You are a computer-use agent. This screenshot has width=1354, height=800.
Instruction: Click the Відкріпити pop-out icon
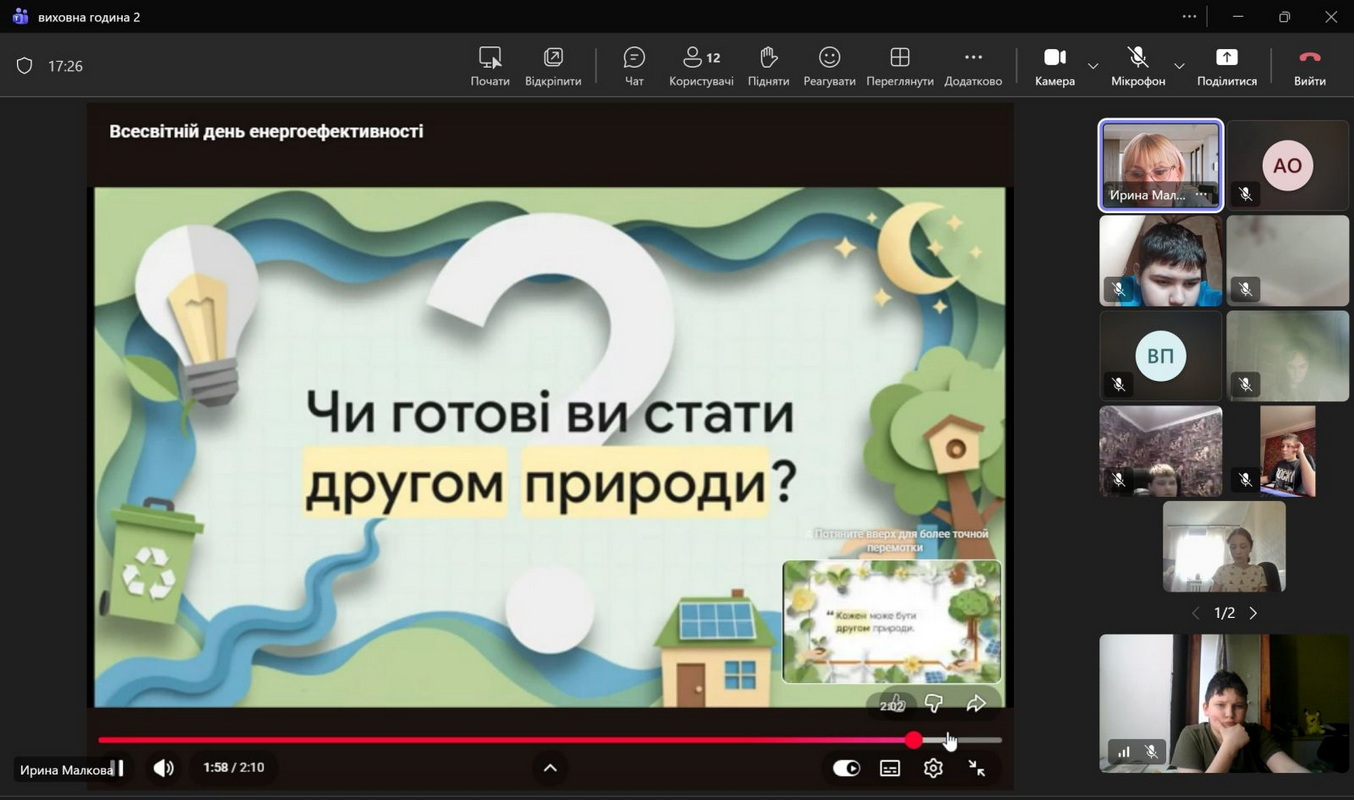pos(553,66)
